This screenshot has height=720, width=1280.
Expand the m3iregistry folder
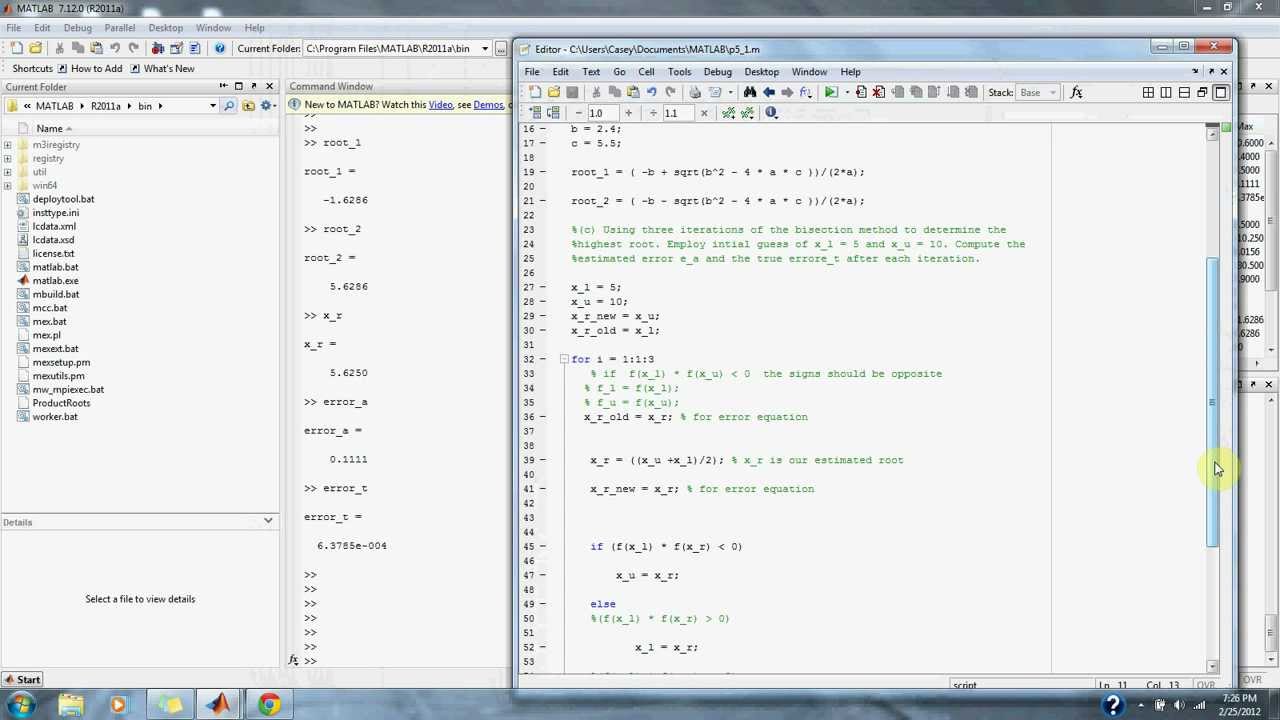(8, 145)
